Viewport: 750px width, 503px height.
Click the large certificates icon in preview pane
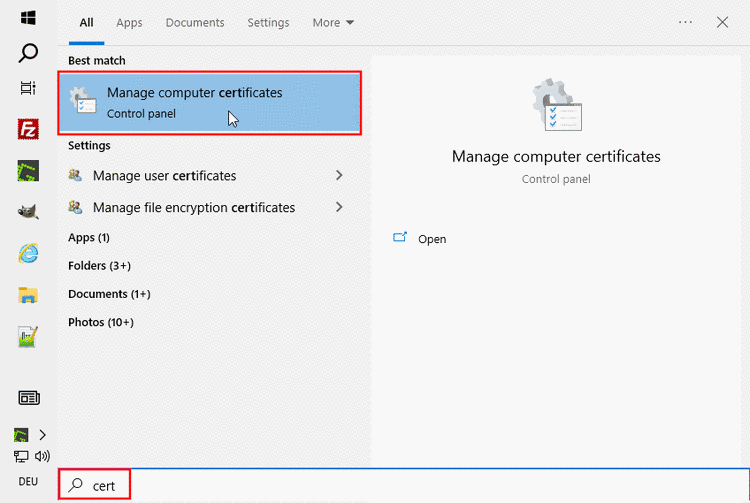(x=557, y=105)
